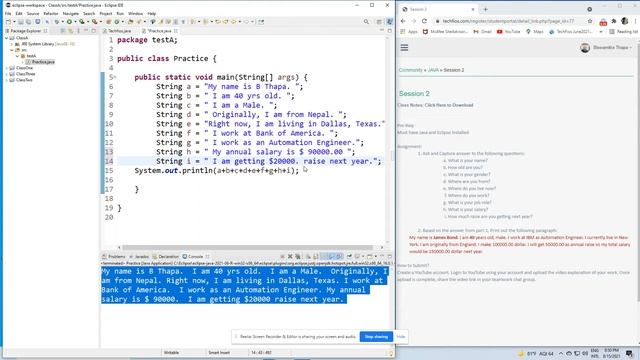Expand the ClassThree project node
640x360 pixels.
coord(7,74)
